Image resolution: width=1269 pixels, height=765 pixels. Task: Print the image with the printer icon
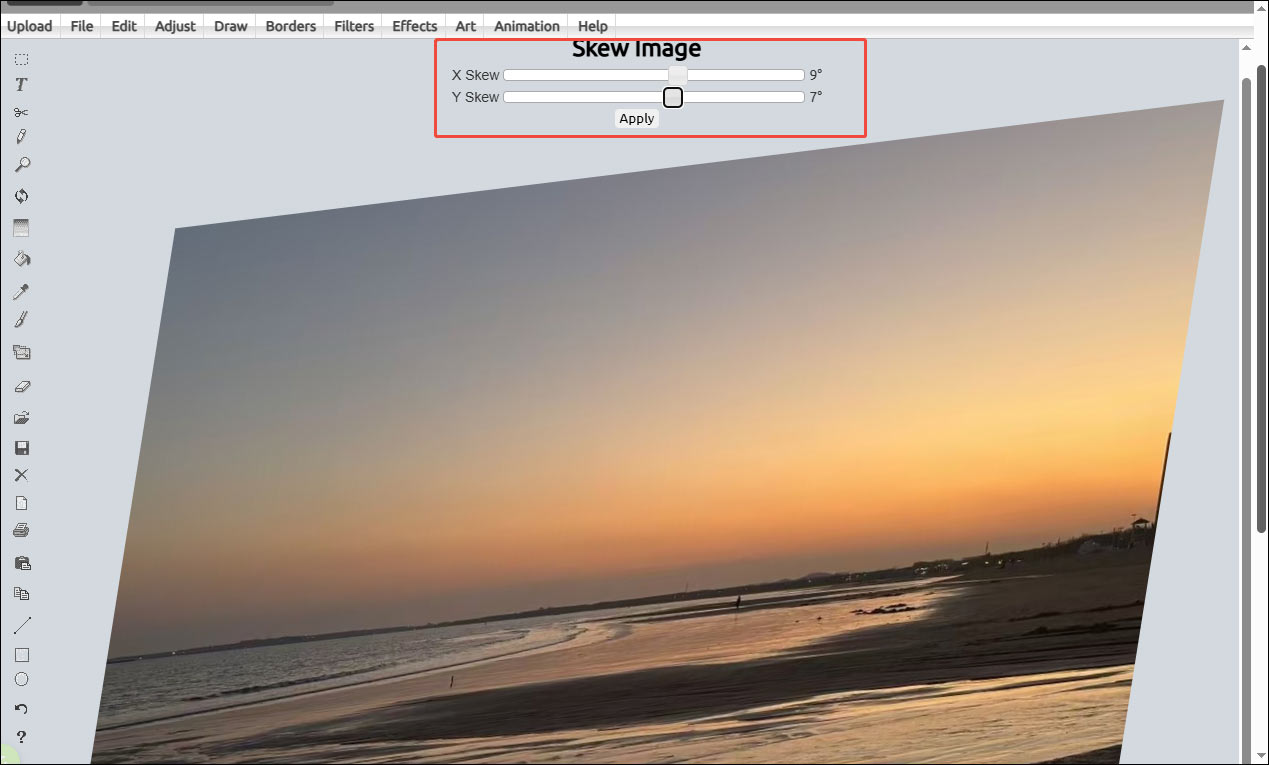click(21, 529)
